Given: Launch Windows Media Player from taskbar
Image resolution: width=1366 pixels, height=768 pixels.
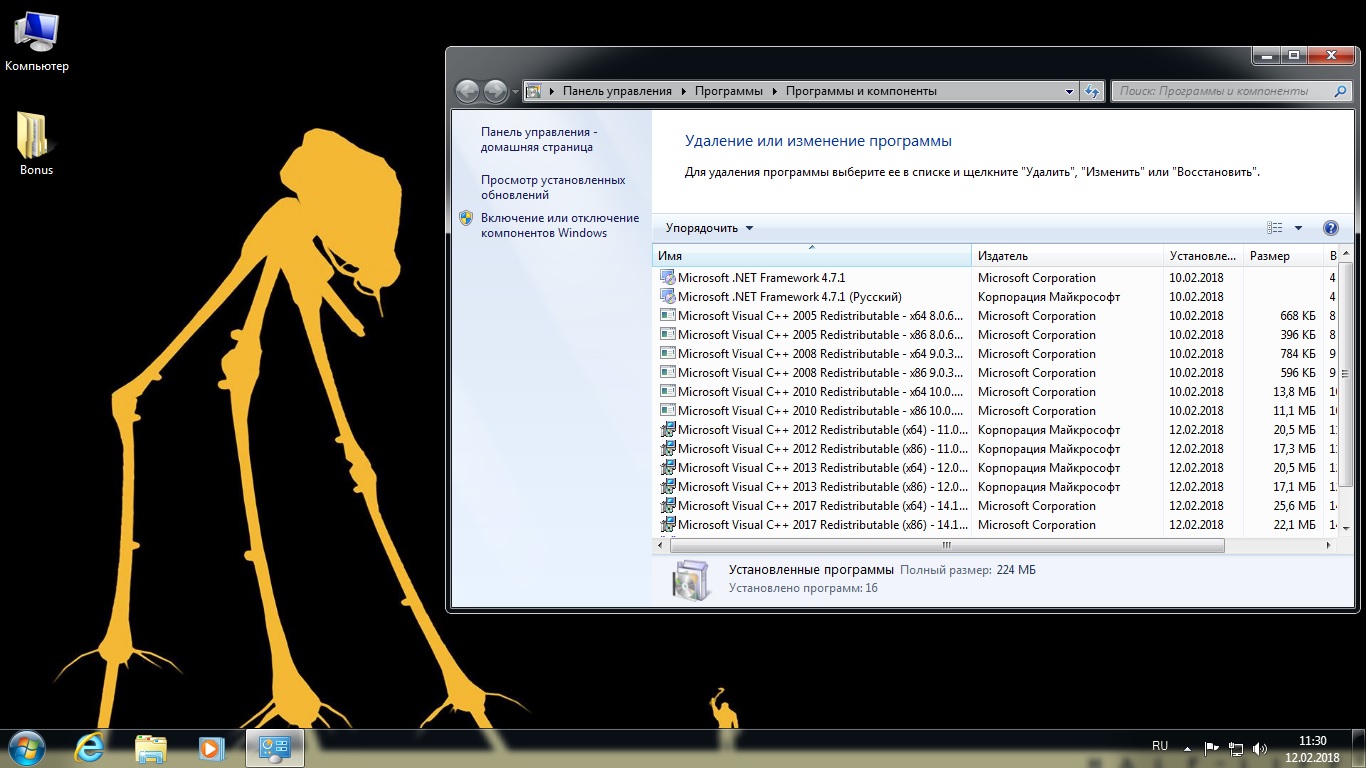Looking at the screenshot, I should 211,748.
